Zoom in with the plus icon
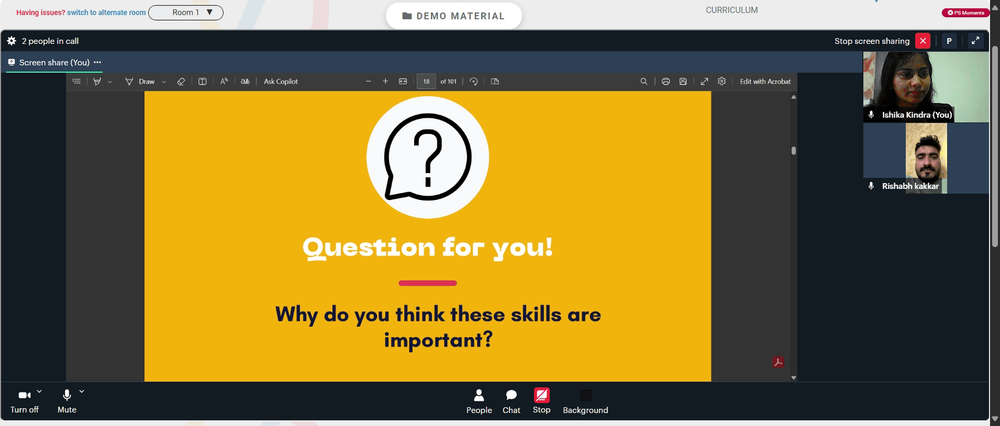Screen dimensions: 1000x426 (x=385, y=81)
